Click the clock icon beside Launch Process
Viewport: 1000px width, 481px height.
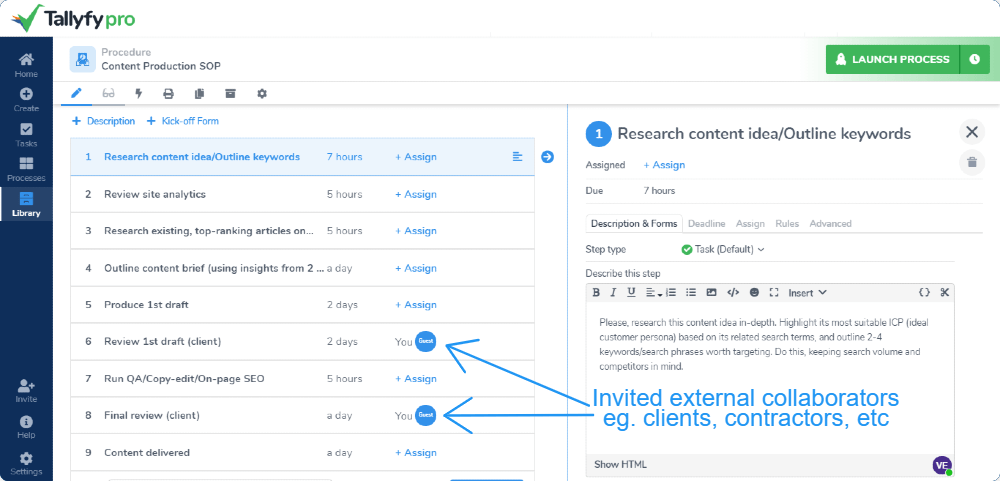tap(974, 59)
